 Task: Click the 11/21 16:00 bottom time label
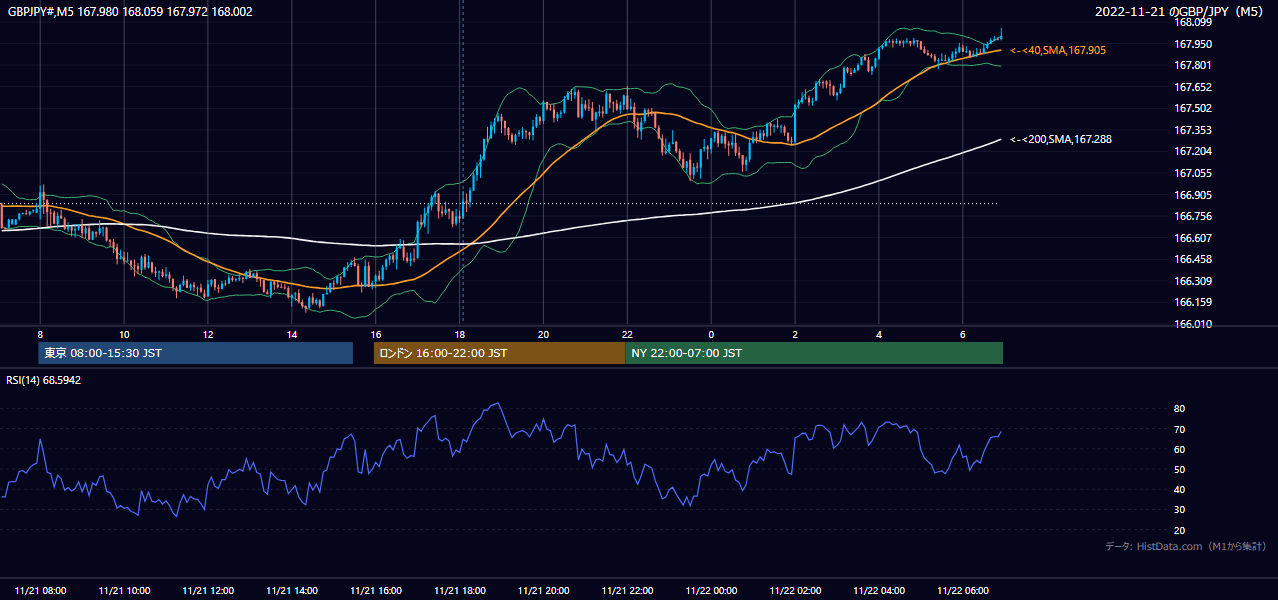pyautogui.click(x=377, y=590)
